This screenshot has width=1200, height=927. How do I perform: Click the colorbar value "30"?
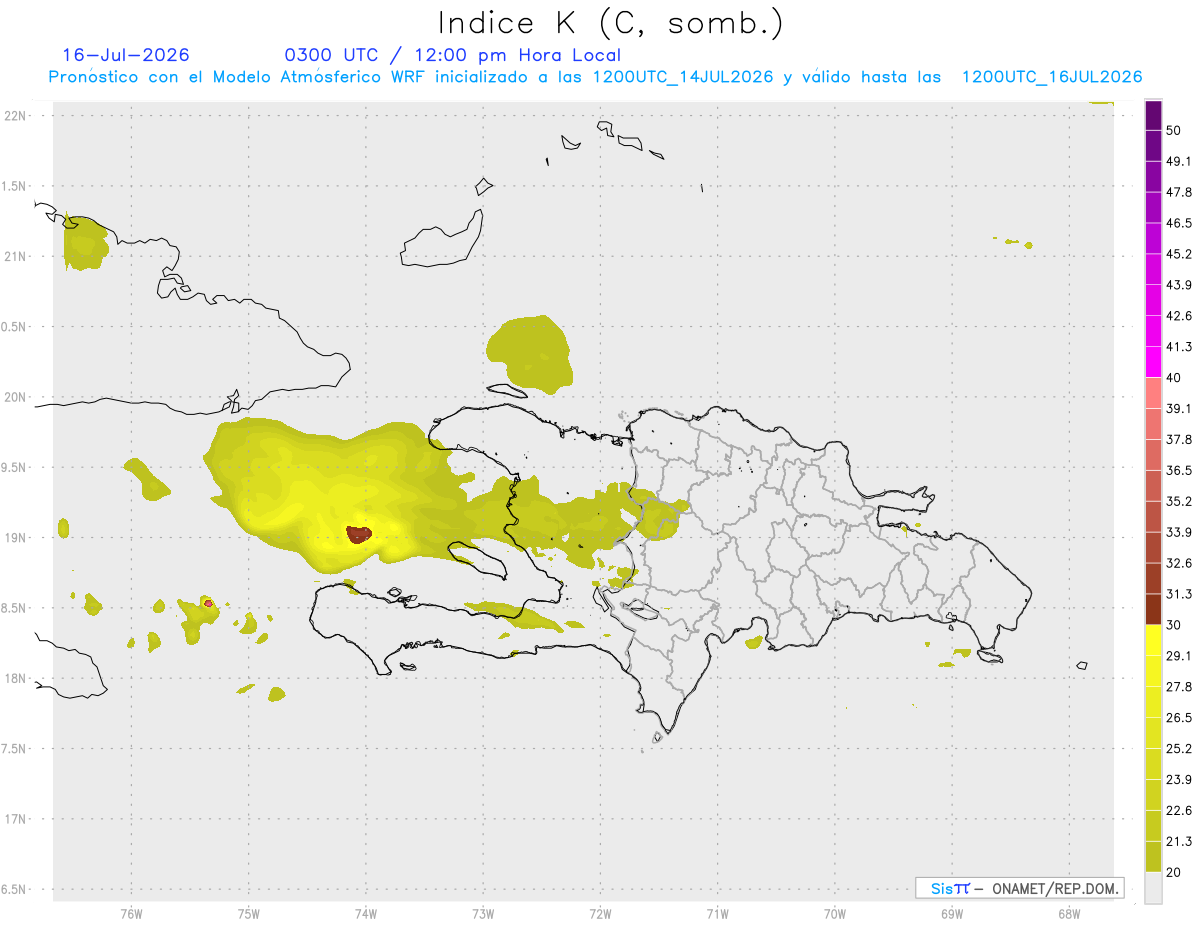coord(1174,625)
